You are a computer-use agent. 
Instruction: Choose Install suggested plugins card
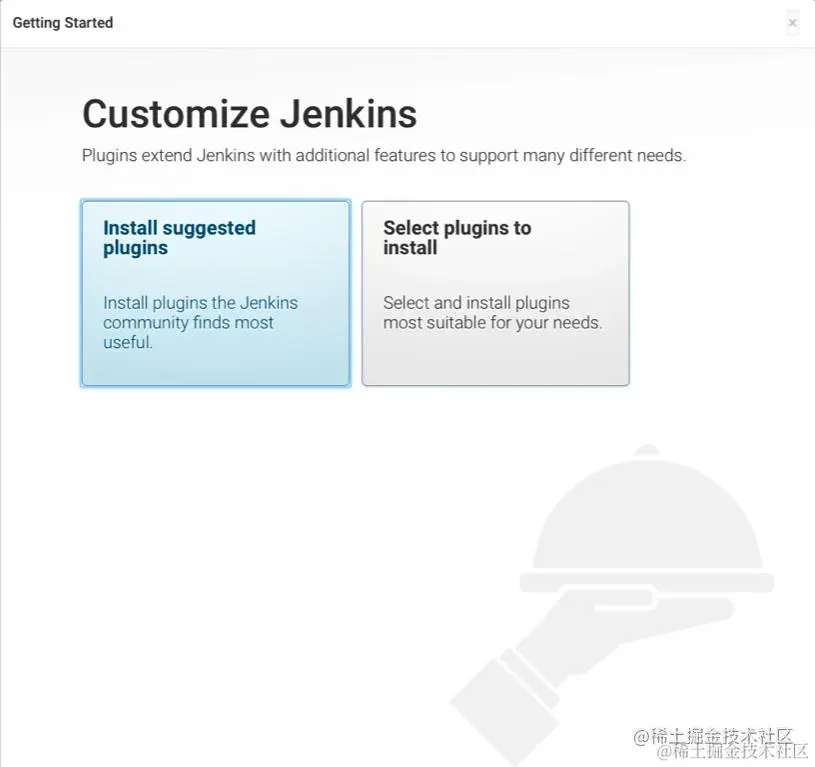(216, 293)
